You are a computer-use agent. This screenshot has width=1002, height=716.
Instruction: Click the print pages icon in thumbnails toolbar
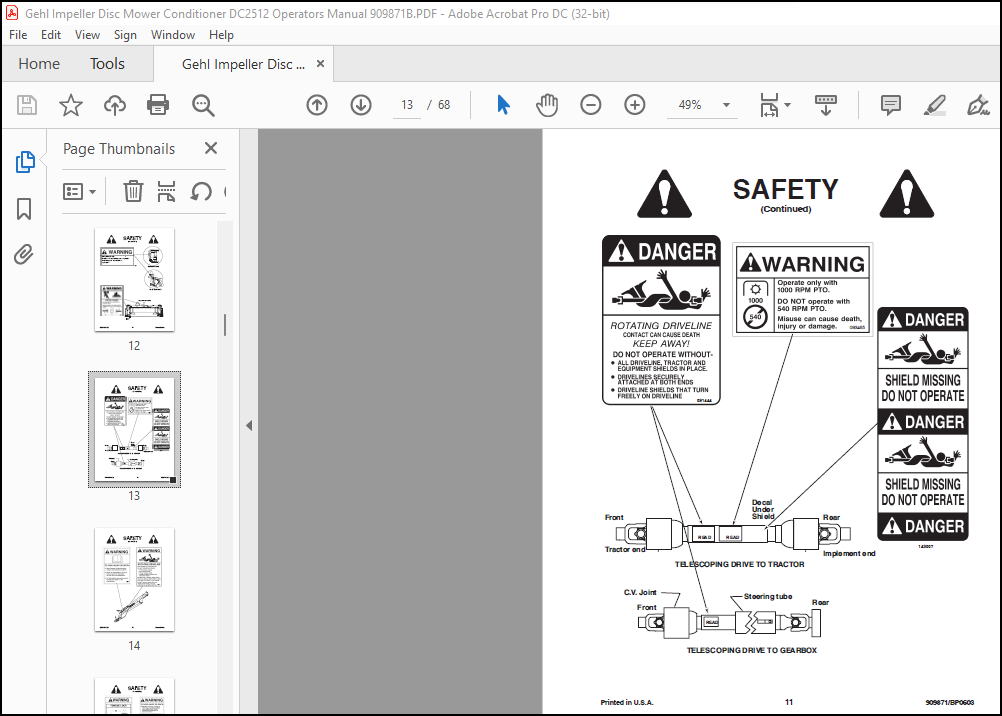[x=166, y=191]
